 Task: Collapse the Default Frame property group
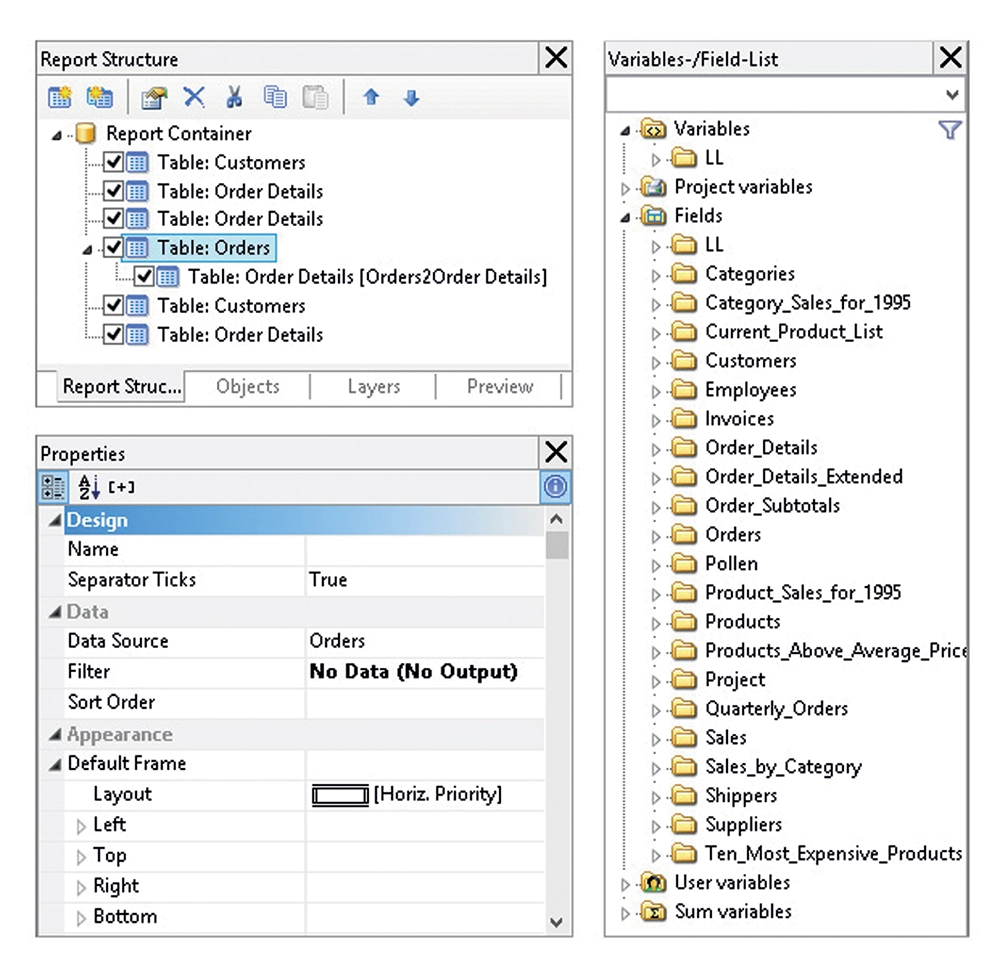(53, 765)
